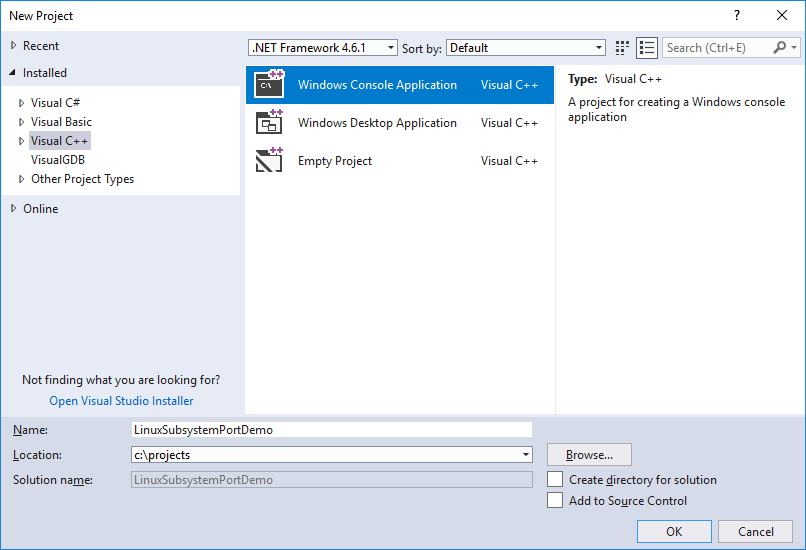Expand the Visual C# node

(x=21, y=103)
